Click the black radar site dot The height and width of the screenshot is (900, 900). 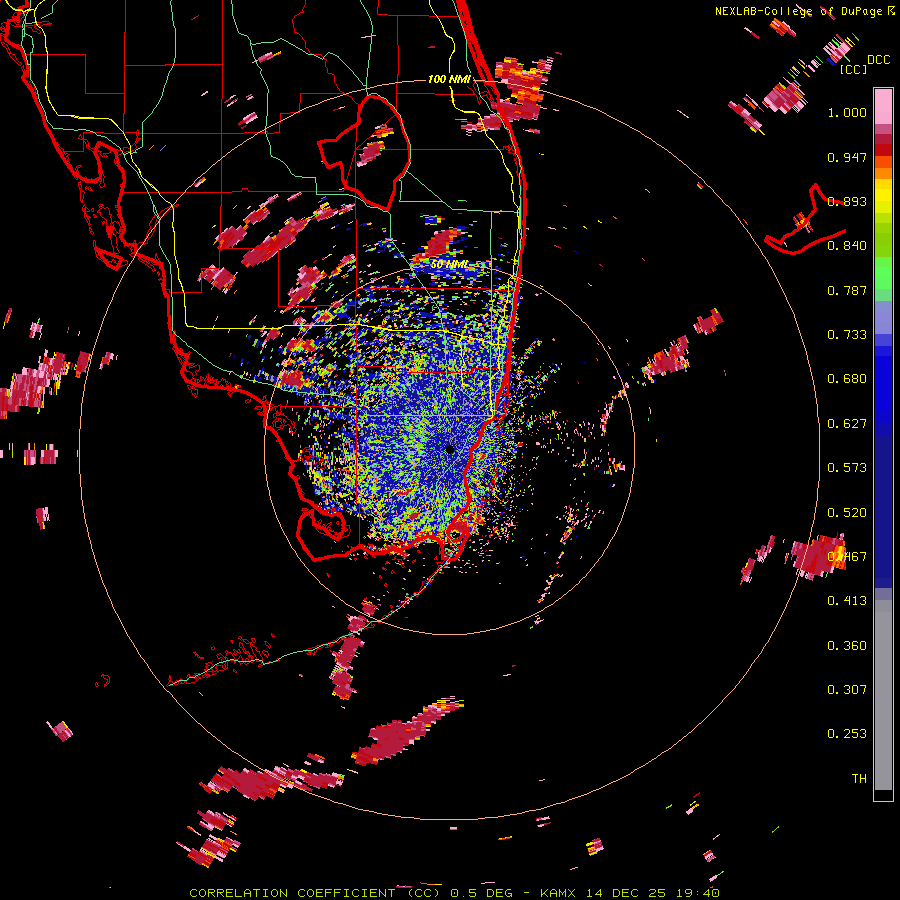tap(450, 449)
